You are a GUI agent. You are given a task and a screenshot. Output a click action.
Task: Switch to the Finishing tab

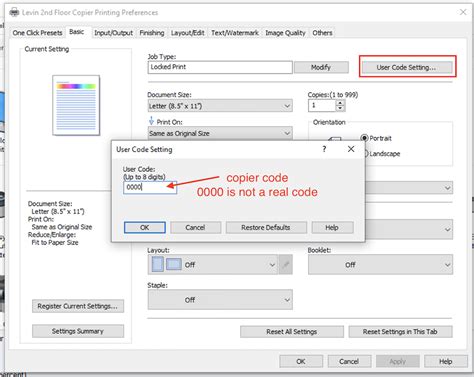pyautogui.click(x=152, y=33)
